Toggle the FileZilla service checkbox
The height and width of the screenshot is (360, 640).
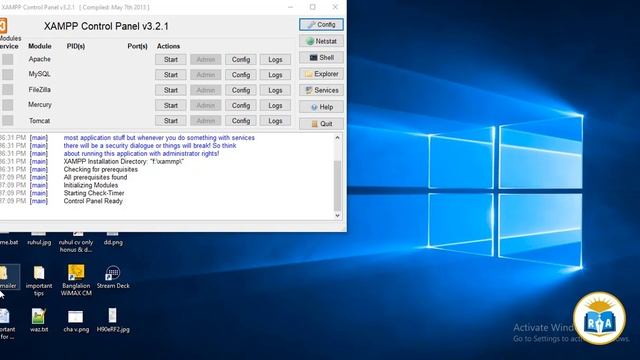[x=8, y=90]
